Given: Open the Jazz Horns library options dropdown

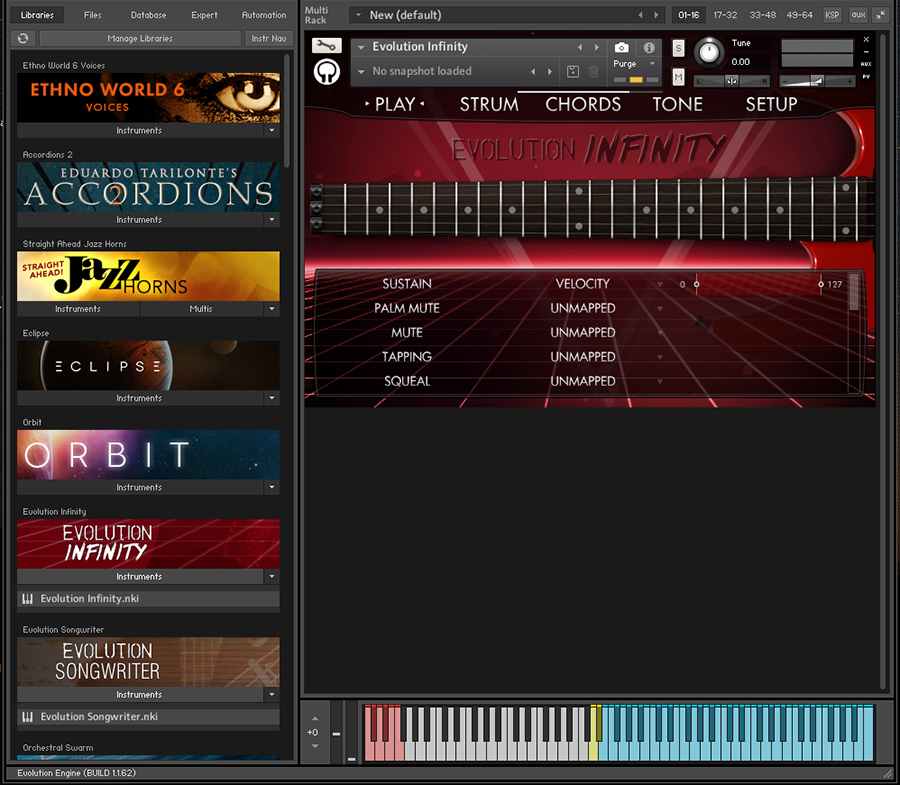Looking at the screenshot, I should pyautogui.click(x=271, y=309).
